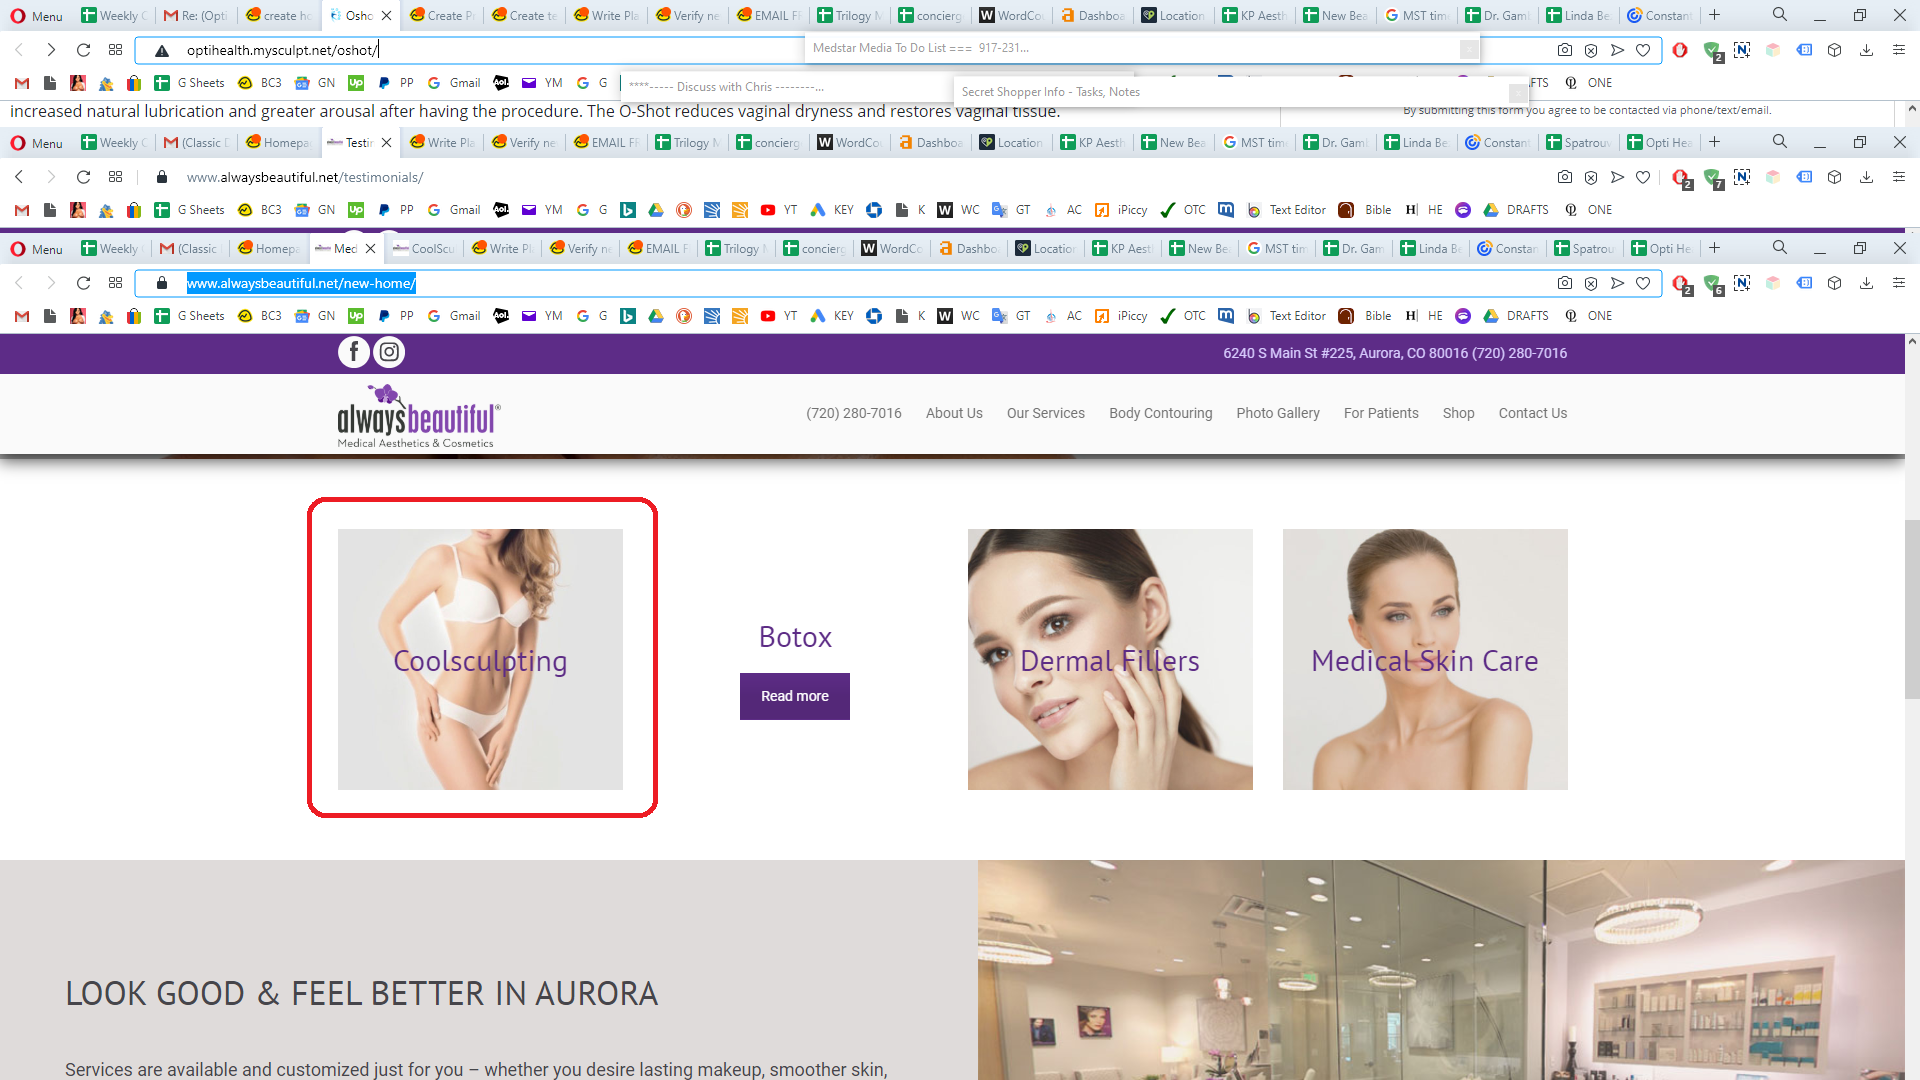Switch to the CoolScu tab
The width and height of the screenshot is (1920, 1080).
coord(424,248)
